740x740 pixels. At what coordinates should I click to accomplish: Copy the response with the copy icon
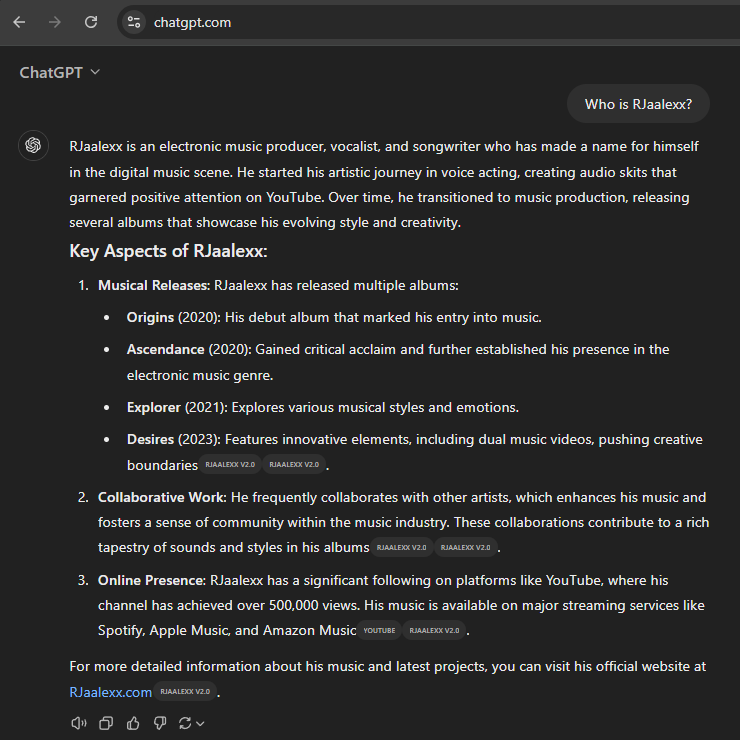click(x=106, y=723)
